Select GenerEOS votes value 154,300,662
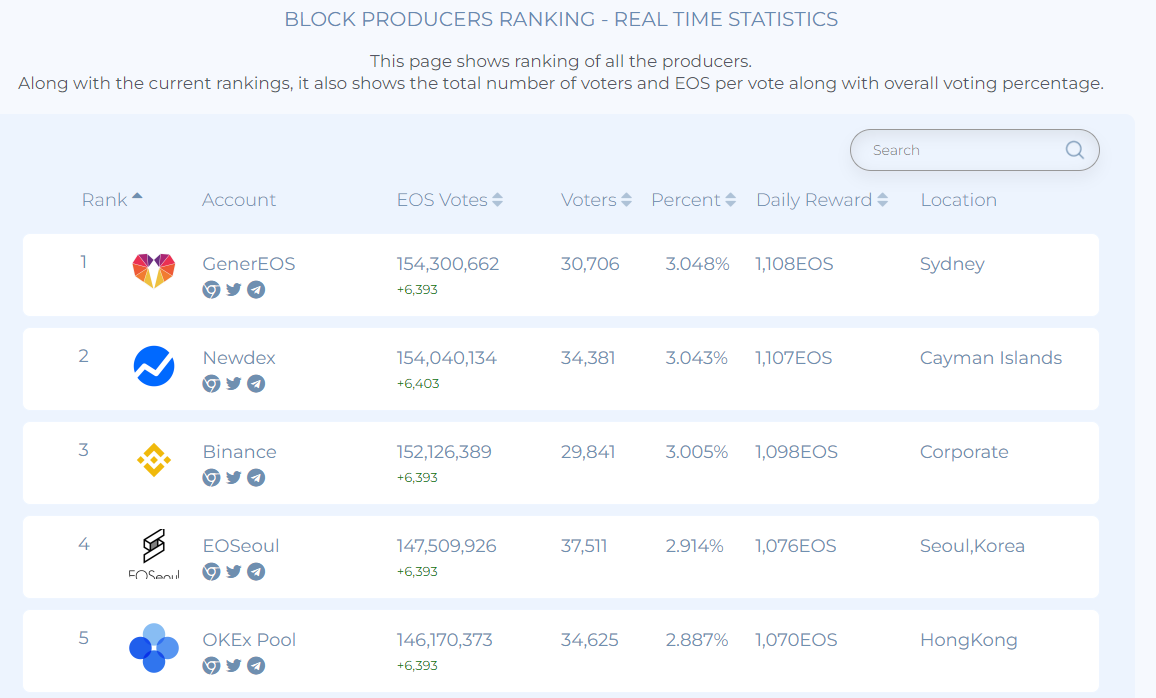This screenshot has width=1156, height=698. [448, 264]
